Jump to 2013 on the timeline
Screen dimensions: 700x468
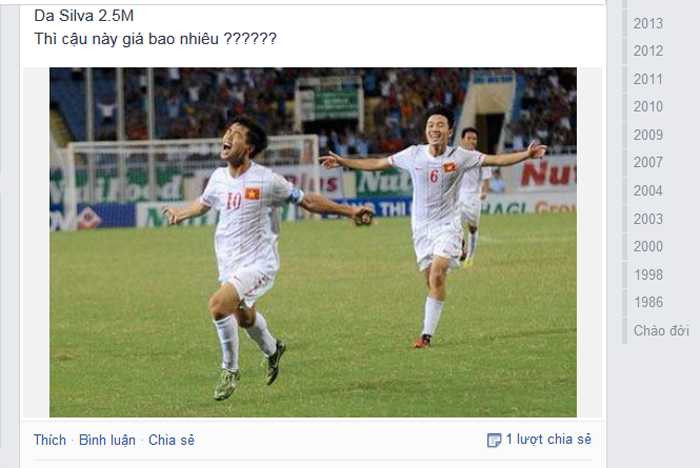[x=648, y=23]
